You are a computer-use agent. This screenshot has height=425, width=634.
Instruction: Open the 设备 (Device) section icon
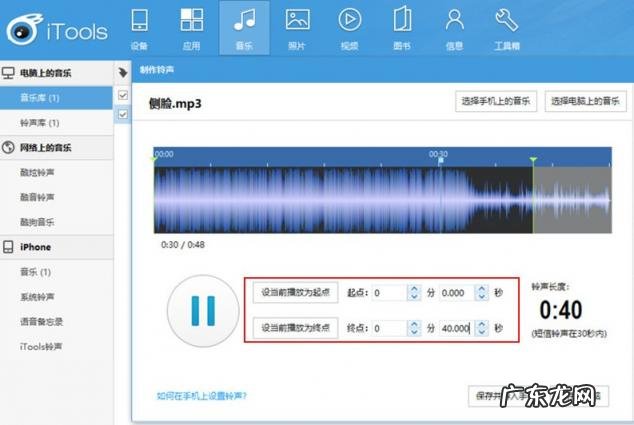[138, 22]
